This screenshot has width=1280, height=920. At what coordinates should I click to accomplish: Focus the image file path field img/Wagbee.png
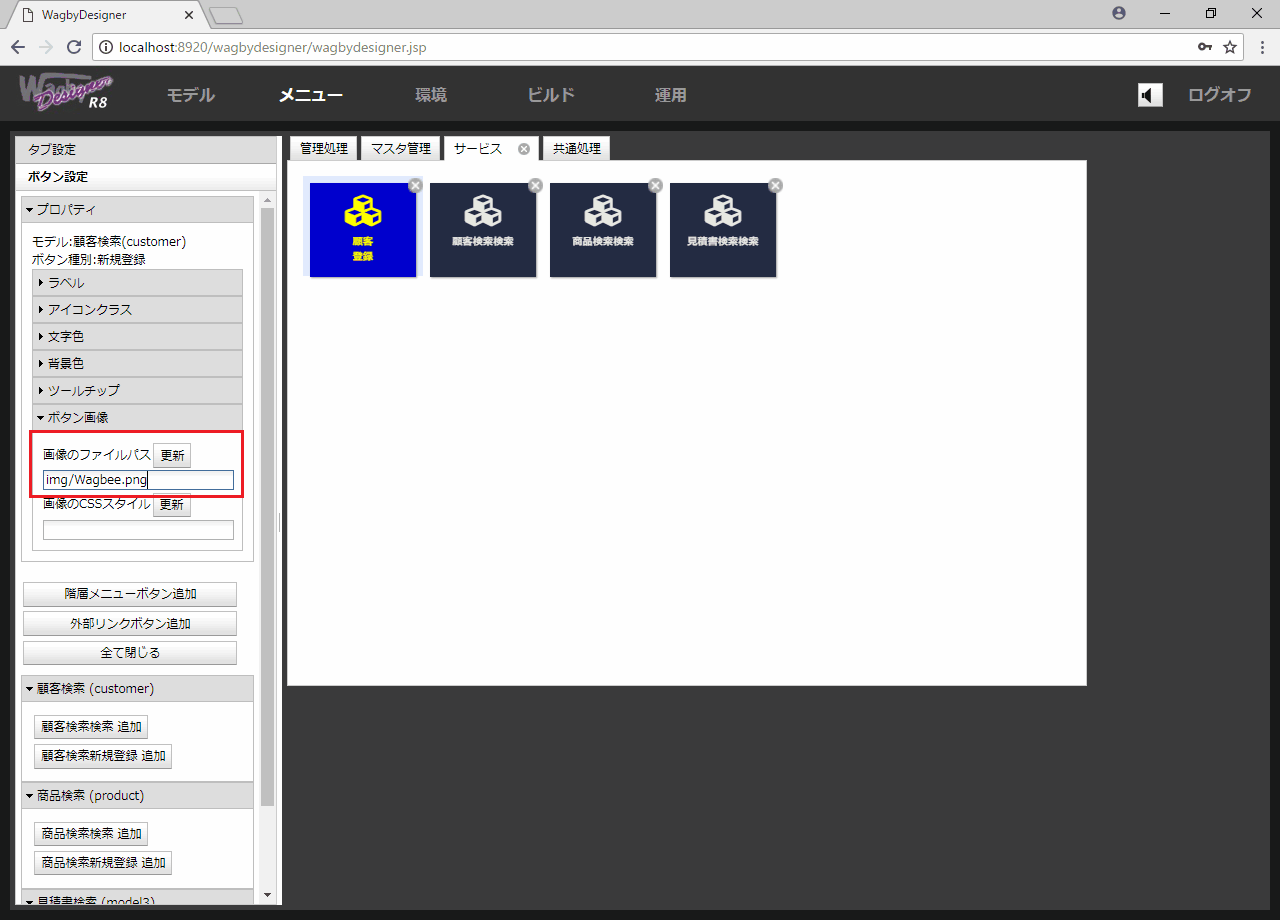(138, 480)
